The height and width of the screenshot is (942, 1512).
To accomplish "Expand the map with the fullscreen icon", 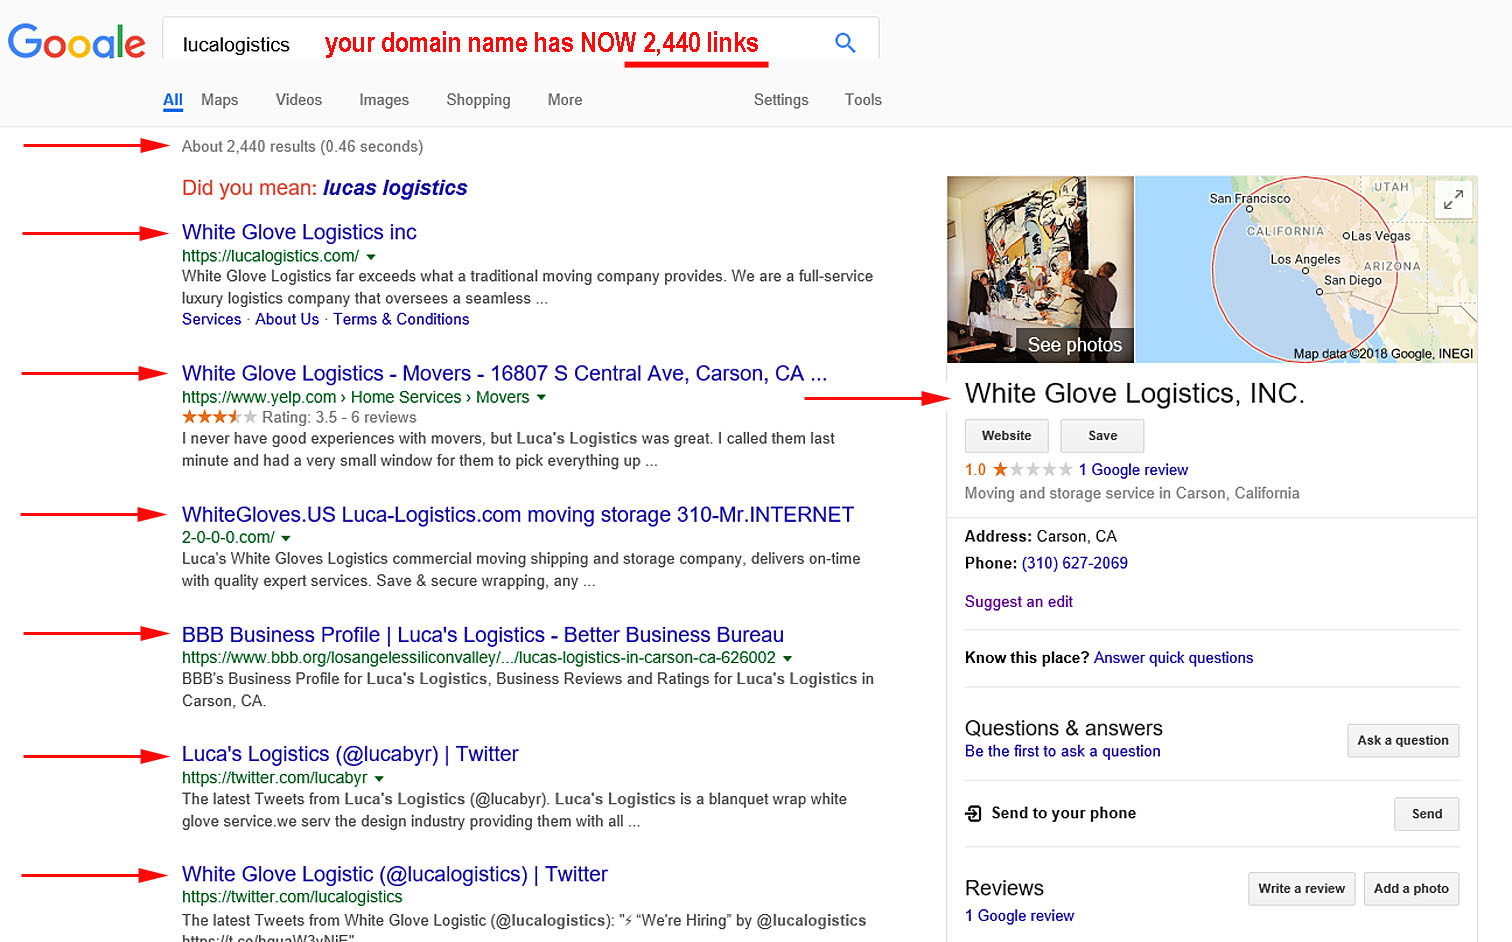I will point(1453,199).
